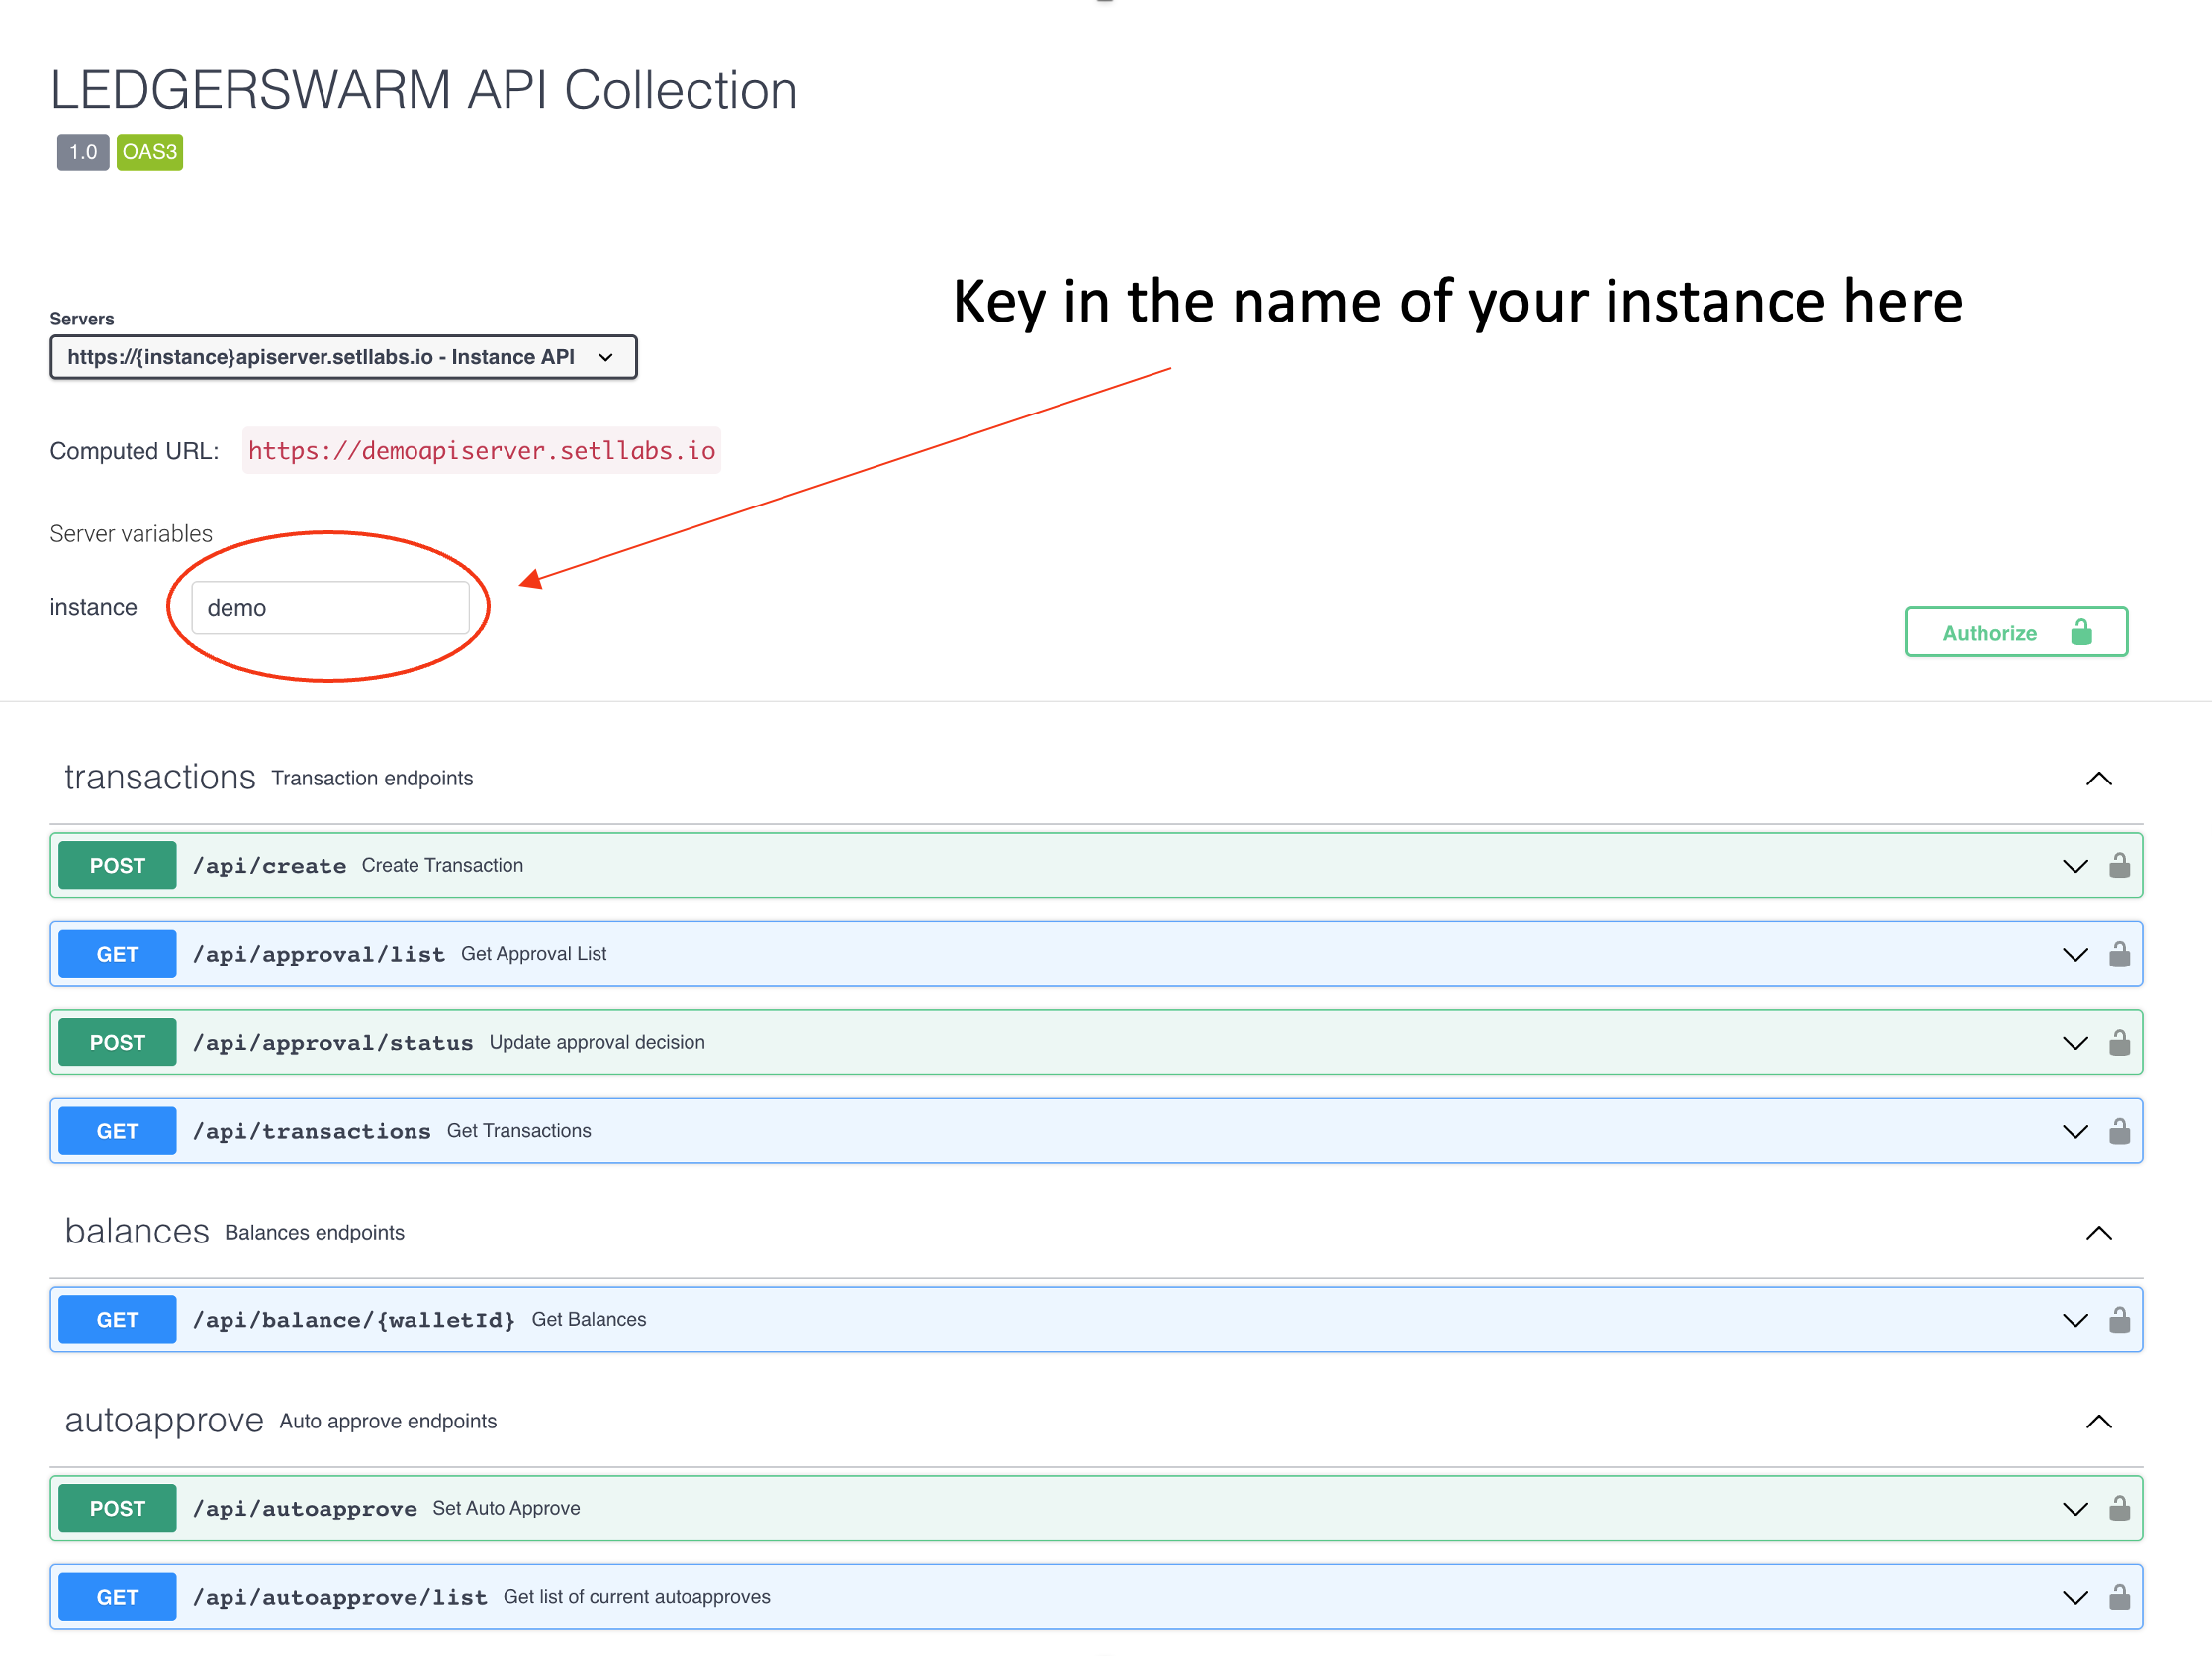This screenshot has width=2212, height=1656.
Task: Expand the GET /api/balance/{walletId} chevron
Action: [x=2075, y=1320]
